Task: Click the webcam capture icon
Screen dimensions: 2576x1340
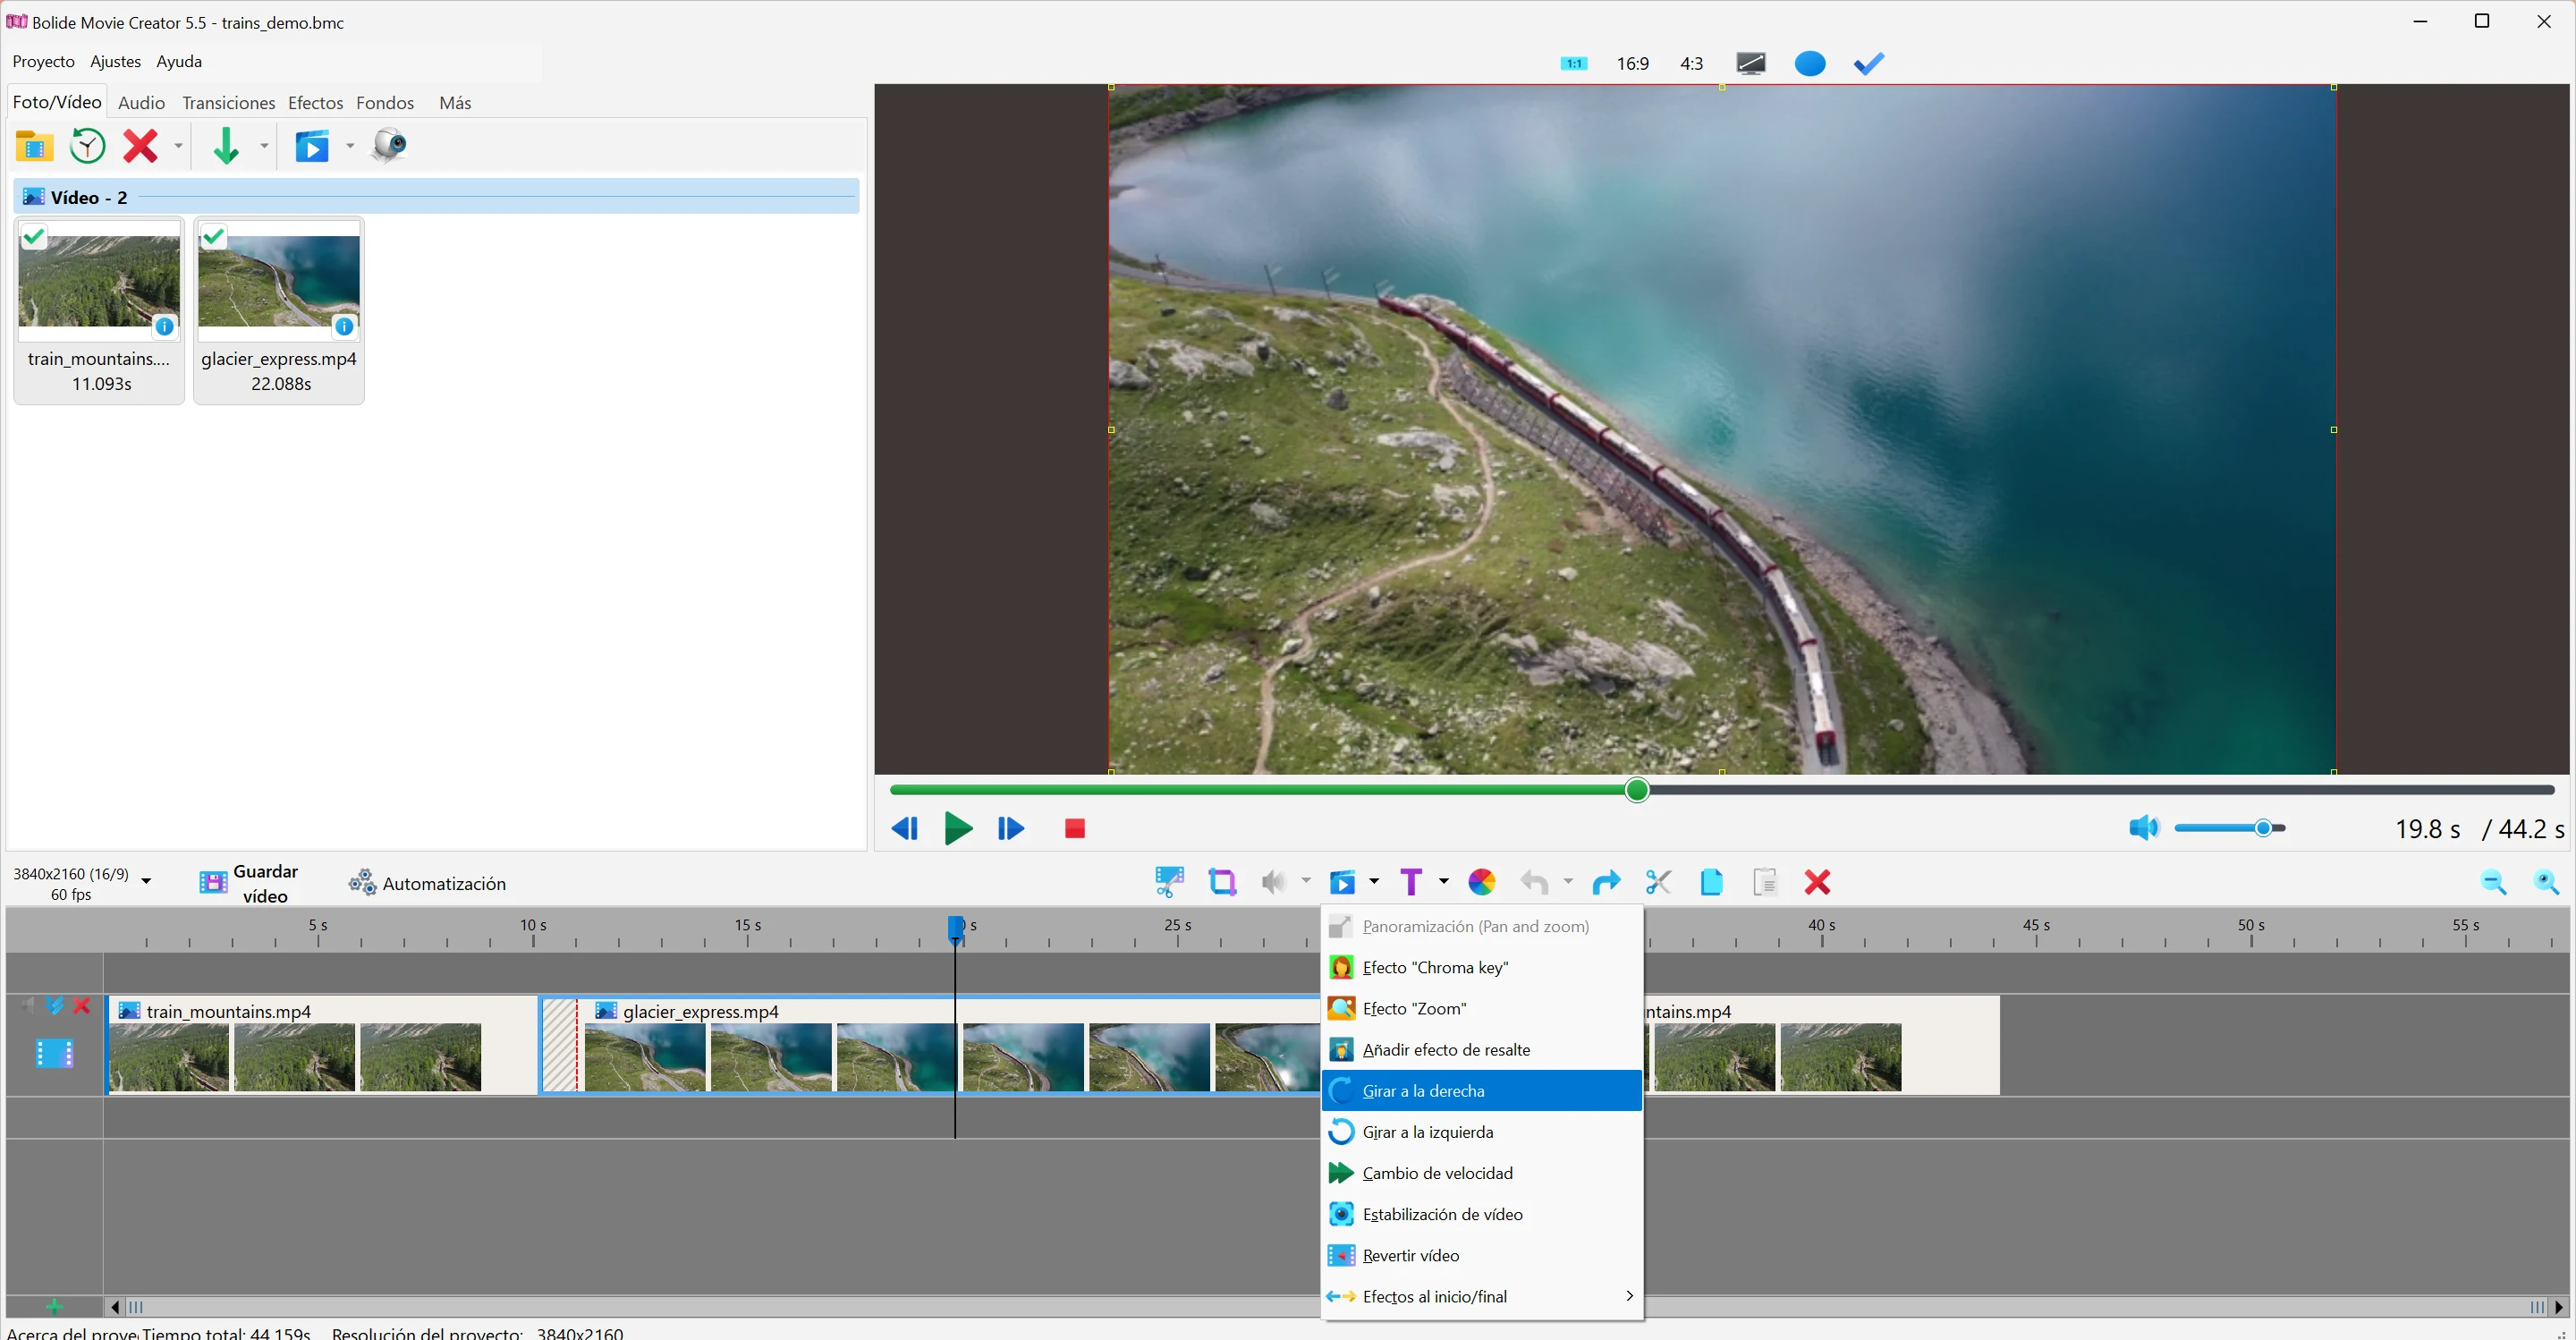Action: pos(389,146)
